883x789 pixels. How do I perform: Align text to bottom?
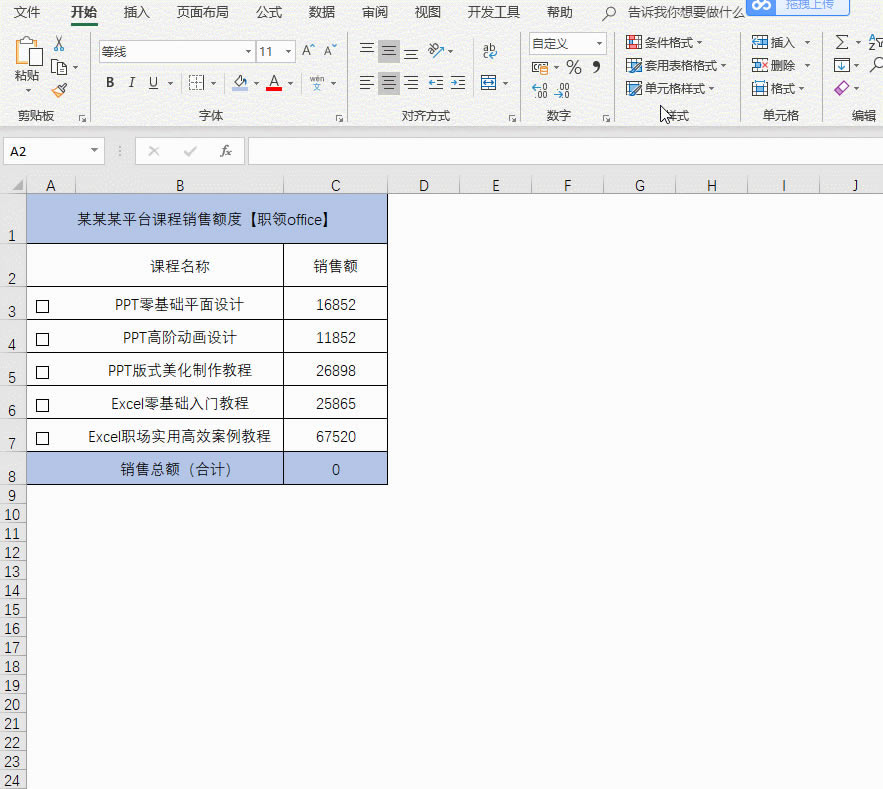411,52
